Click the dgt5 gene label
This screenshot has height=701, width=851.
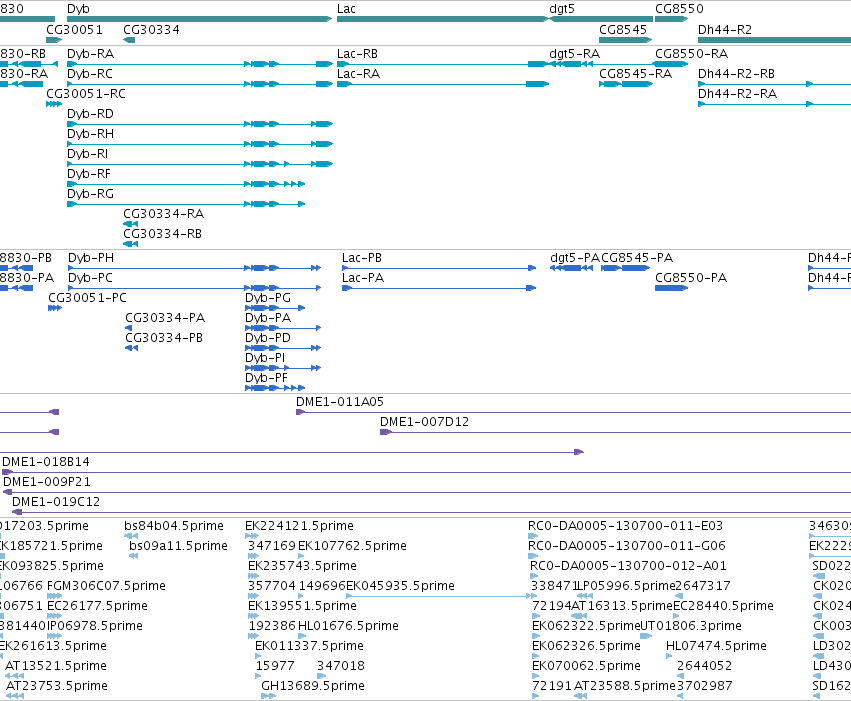tap(562, 9)
